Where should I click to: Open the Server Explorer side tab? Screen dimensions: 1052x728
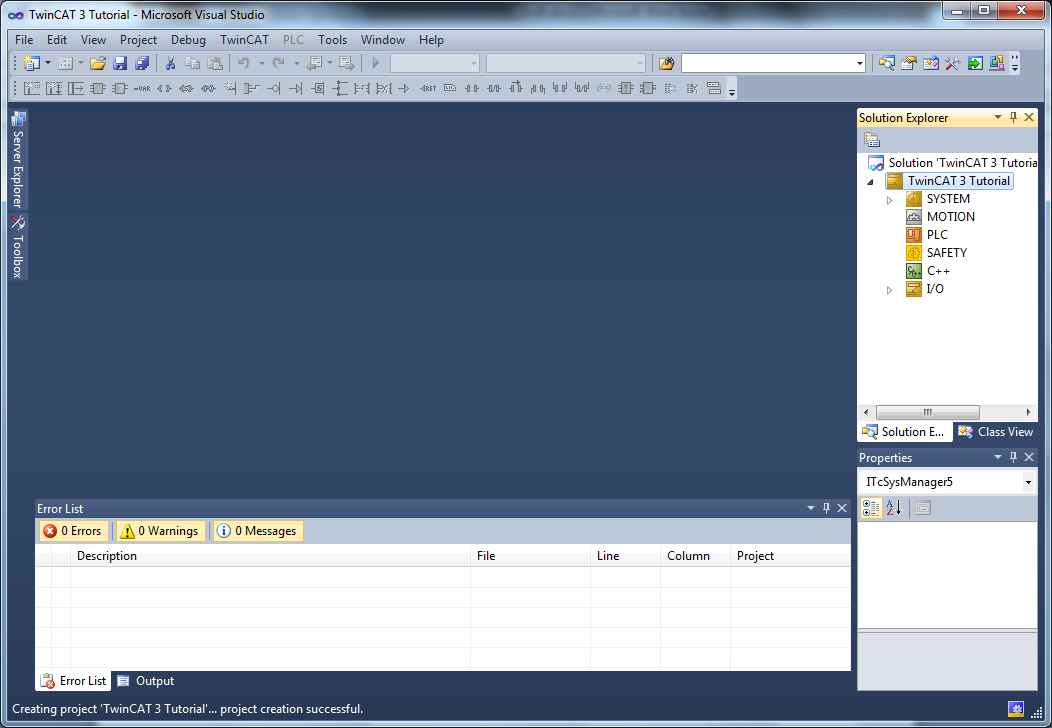[x=18, y=160]
